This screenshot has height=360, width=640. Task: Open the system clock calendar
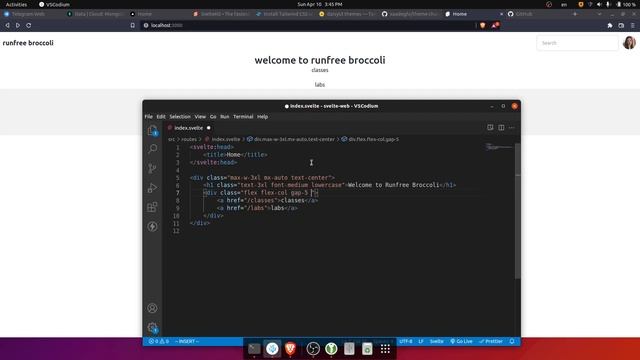point(320,4)
